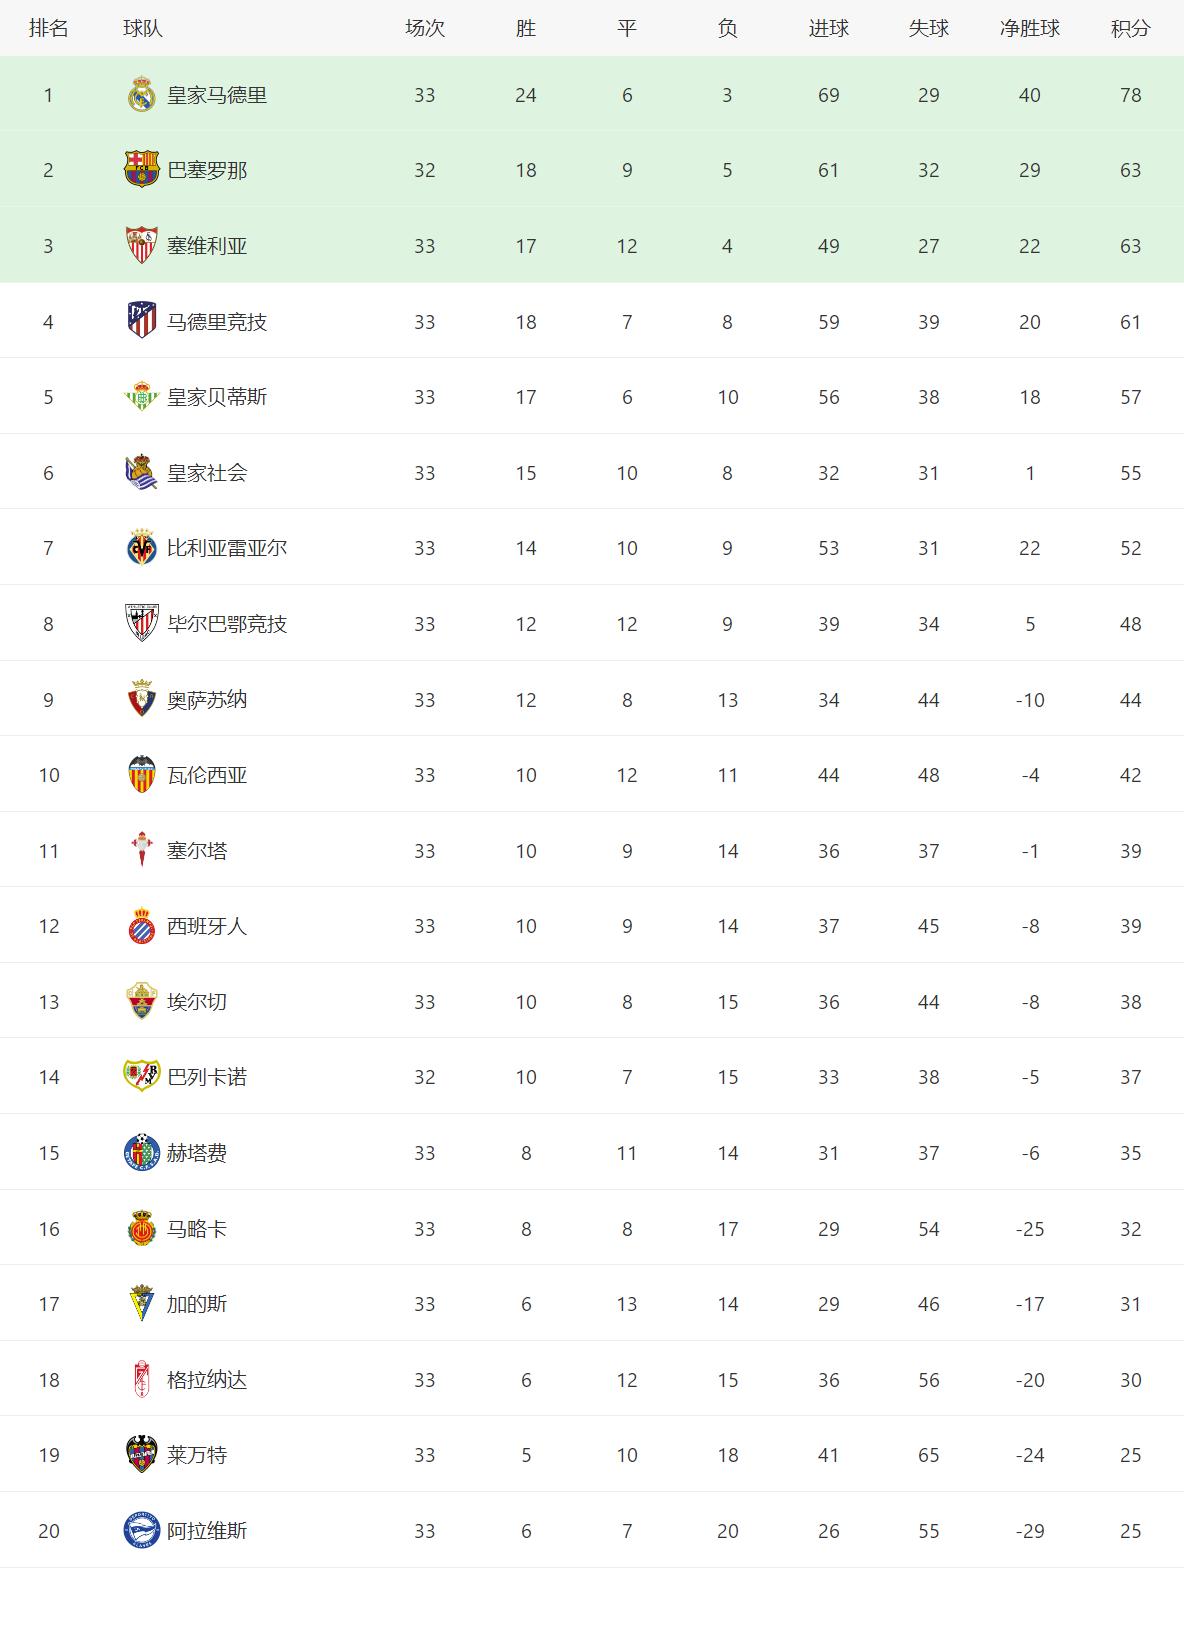
Task: Click the Athletic Bilbao striped crest
Action: pos(141,624)
